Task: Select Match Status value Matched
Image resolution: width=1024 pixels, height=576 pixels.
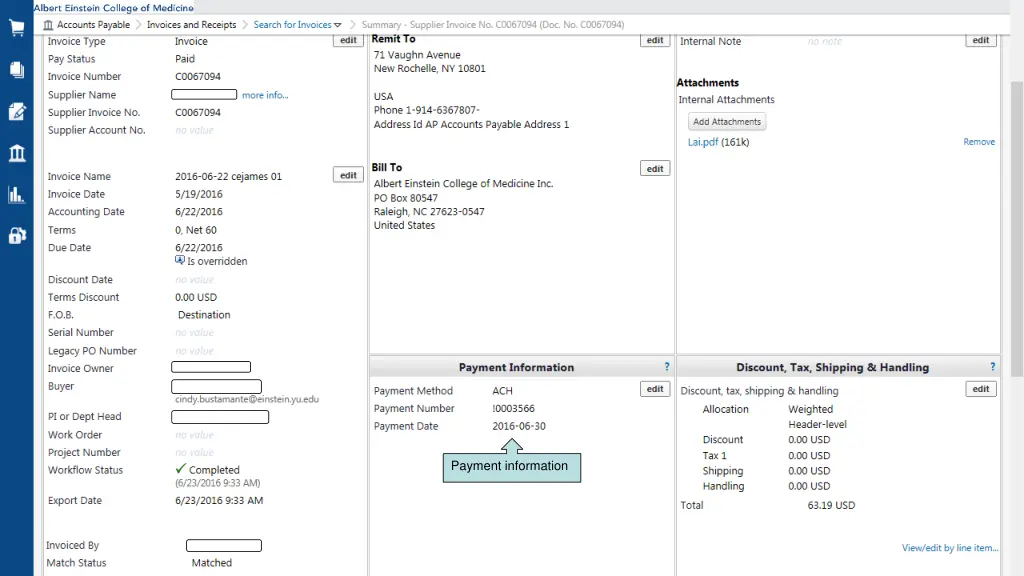Action: tap(212, 562)
